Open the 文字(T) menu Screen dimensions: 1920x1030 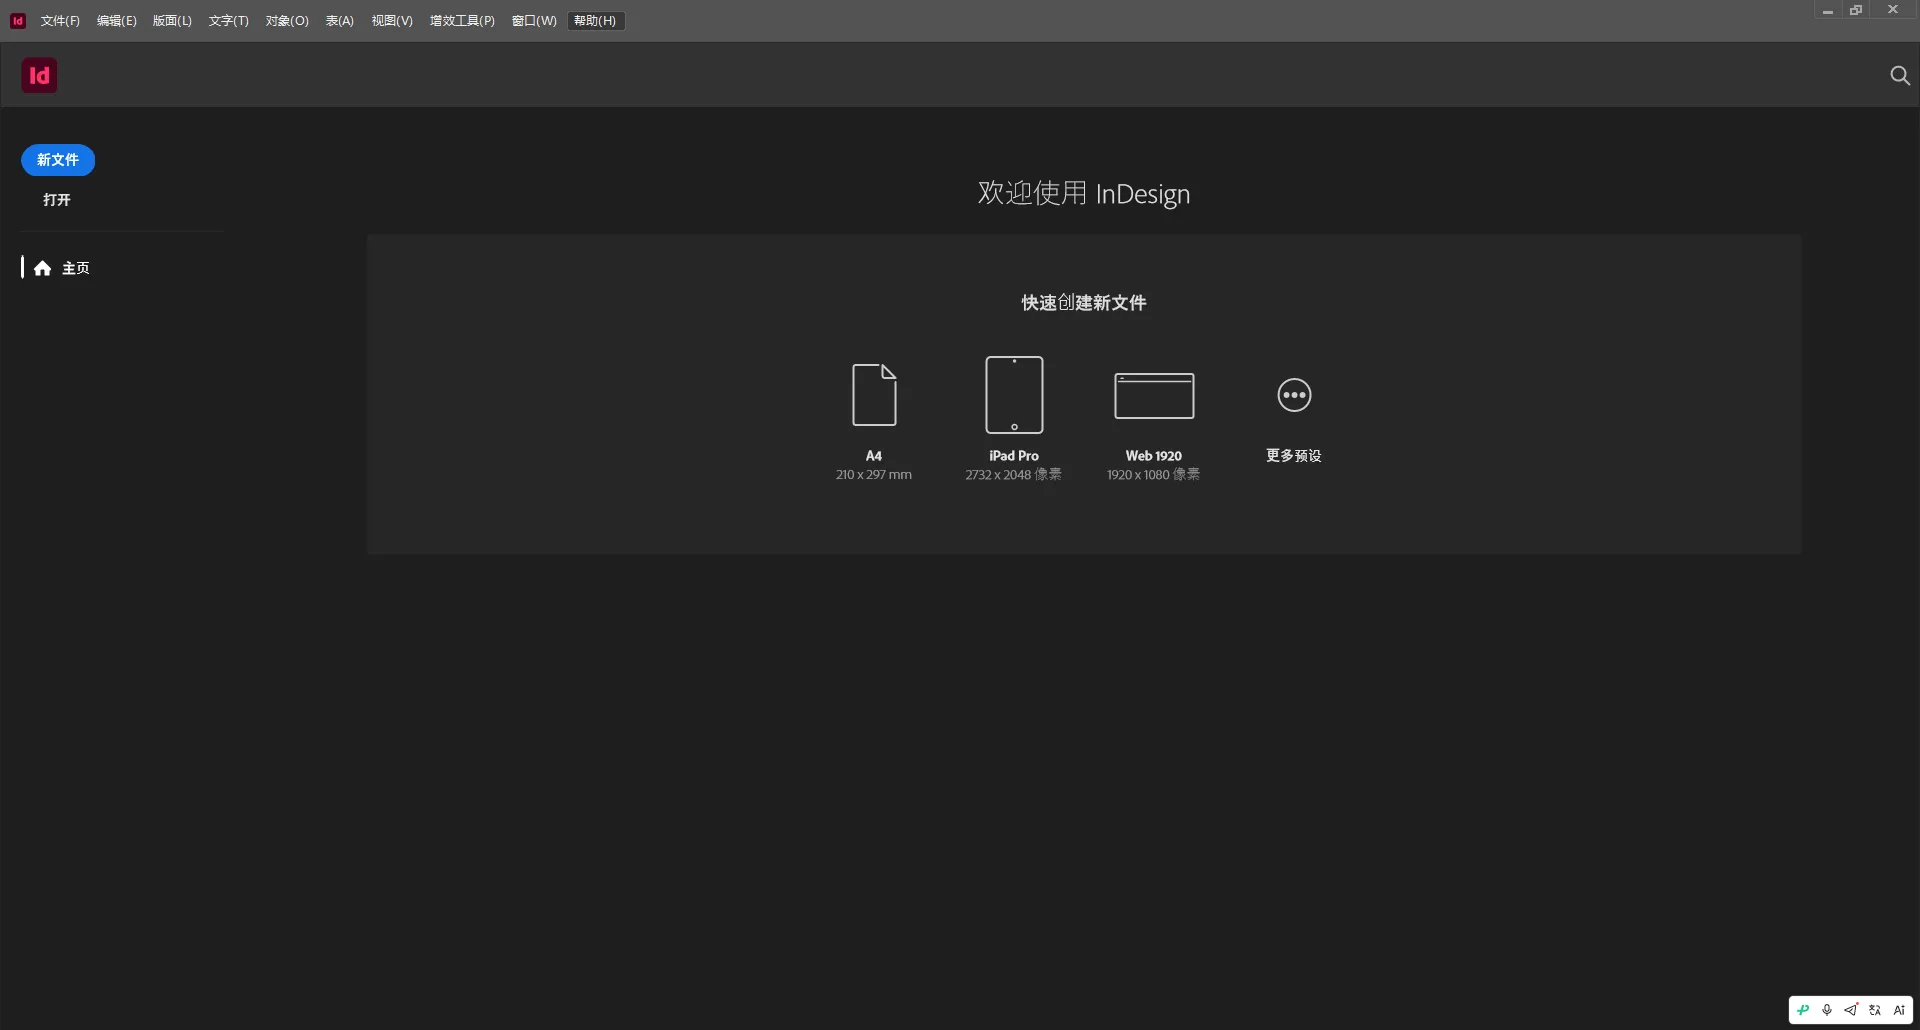pyautogui.click(x=229, y=21)
